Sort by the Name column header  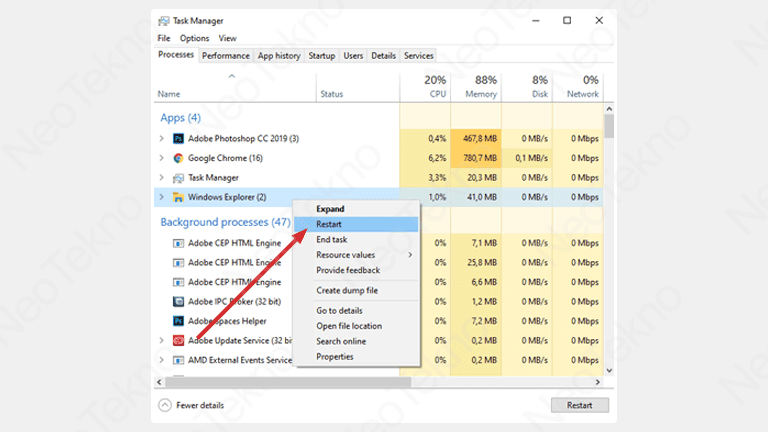click(x=235, y=87)
